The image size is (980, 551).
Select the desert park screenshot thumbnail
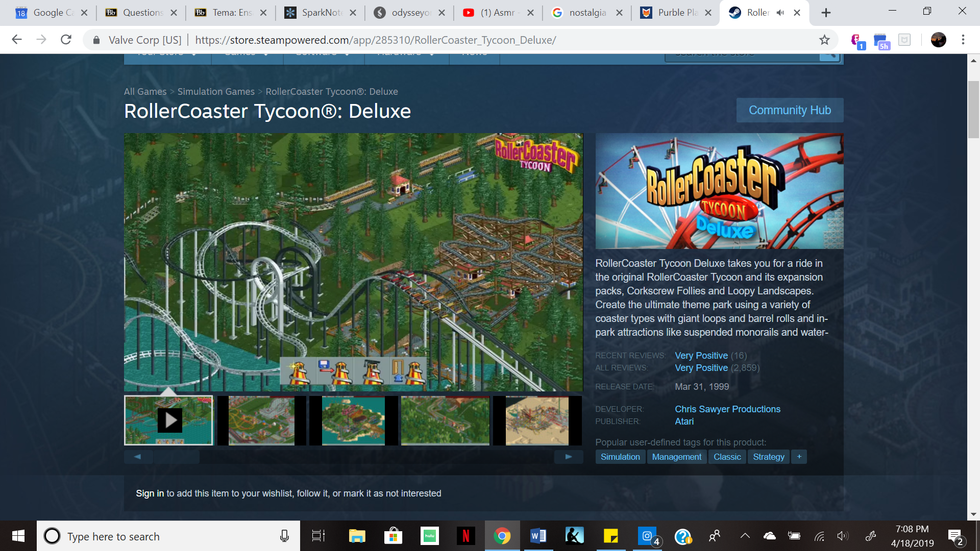point(538,420)
